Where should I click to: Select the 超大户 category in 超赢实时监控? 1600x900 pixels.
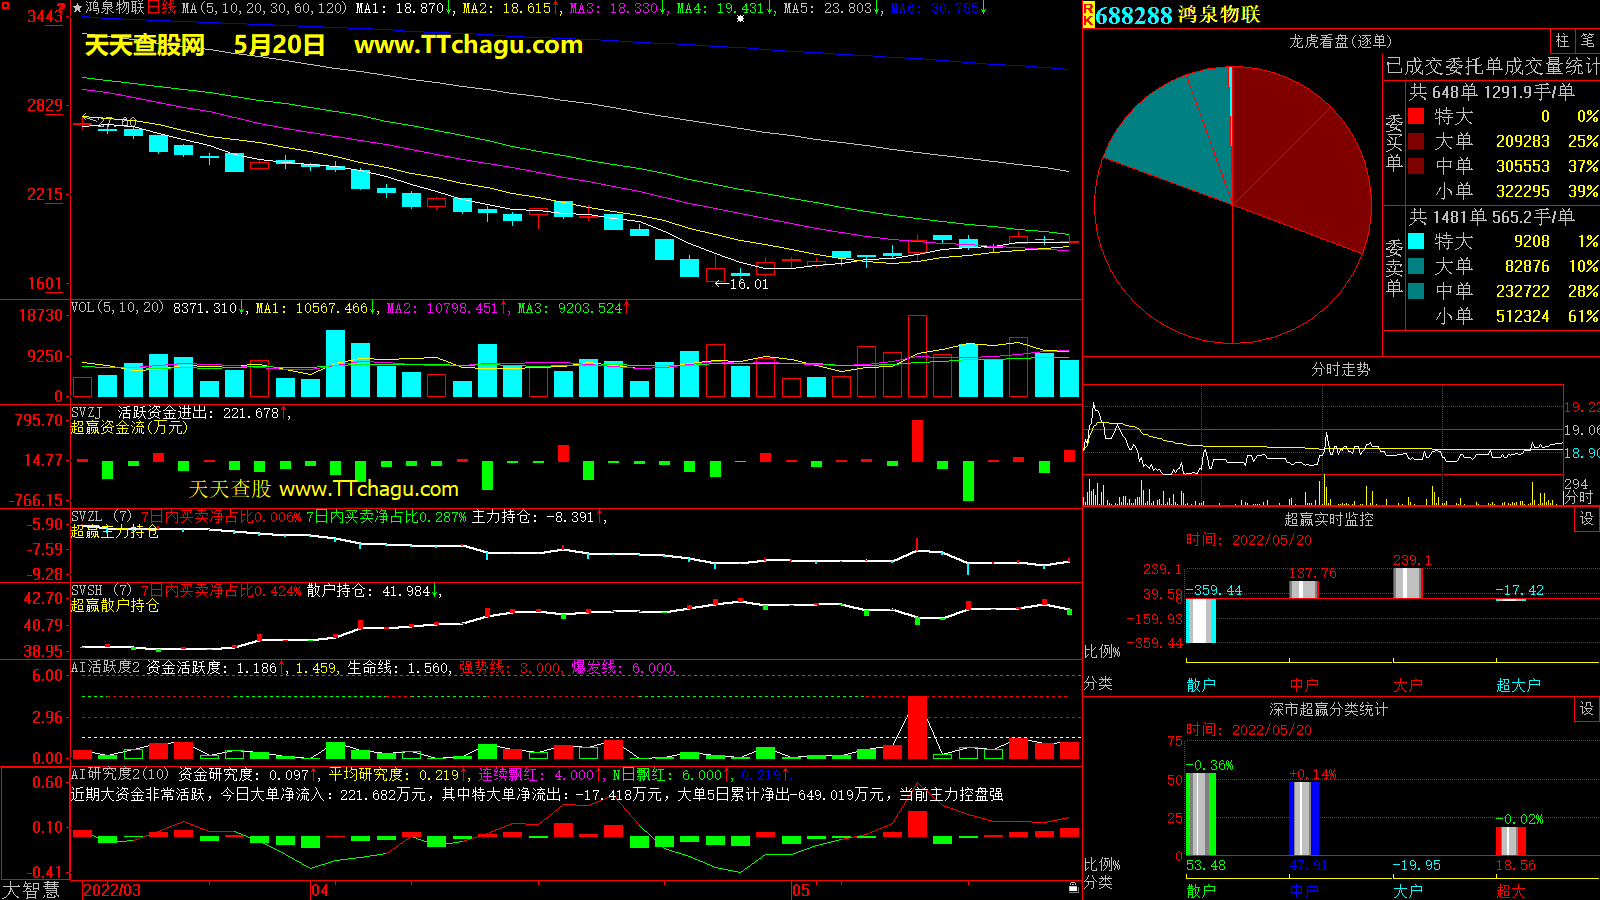pos(1518,685)
